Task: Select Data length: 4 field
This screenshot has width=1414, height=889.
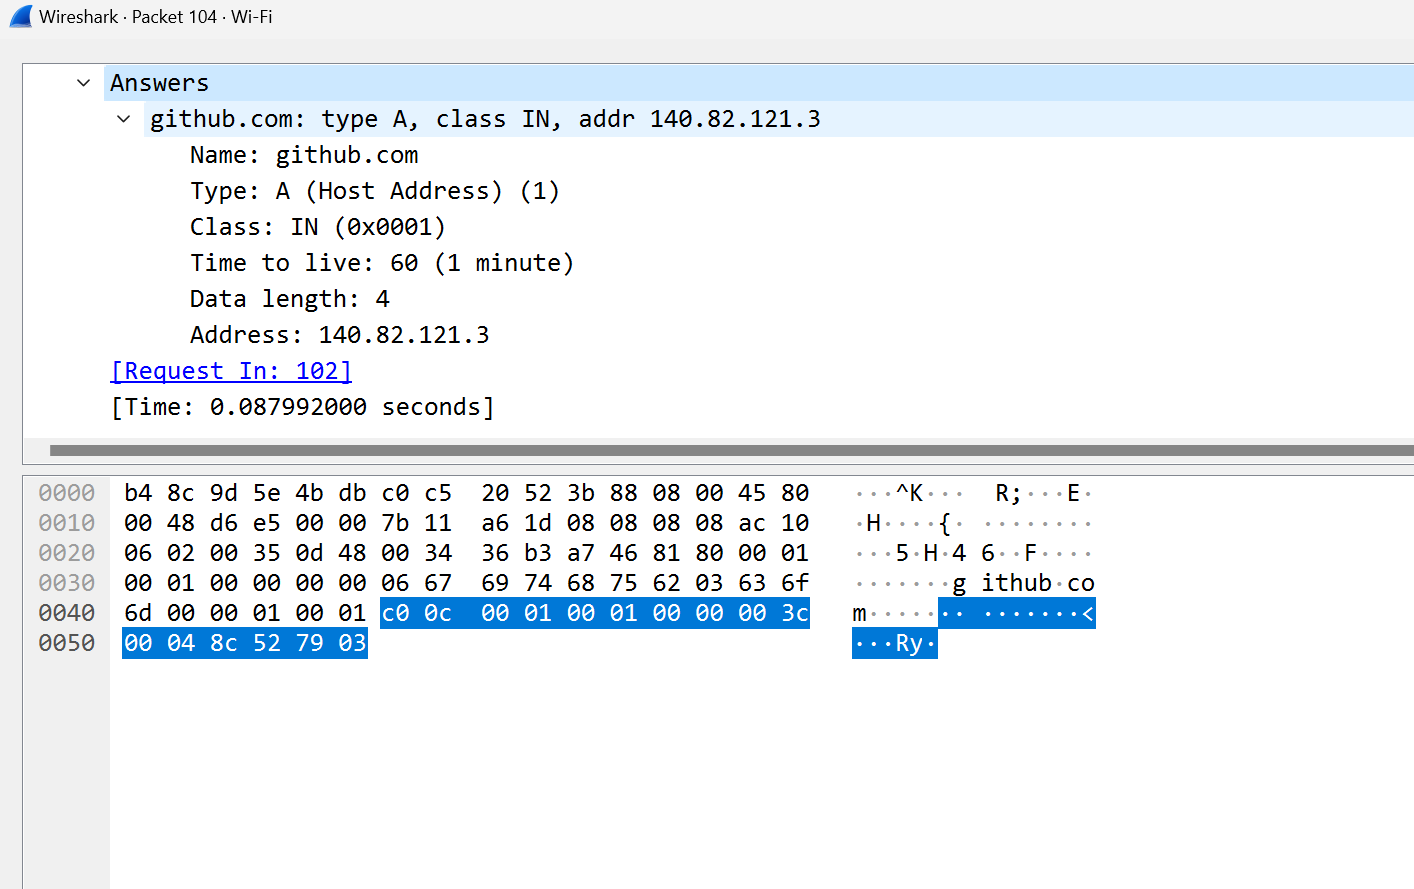Action: tap(290, 299)
